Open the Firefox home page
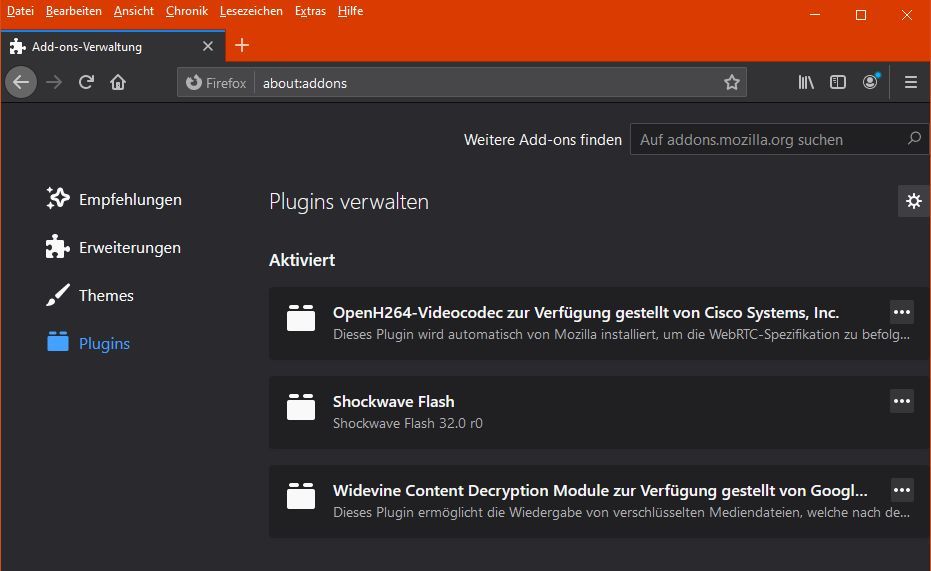931x571 pixels. (118, 83)
